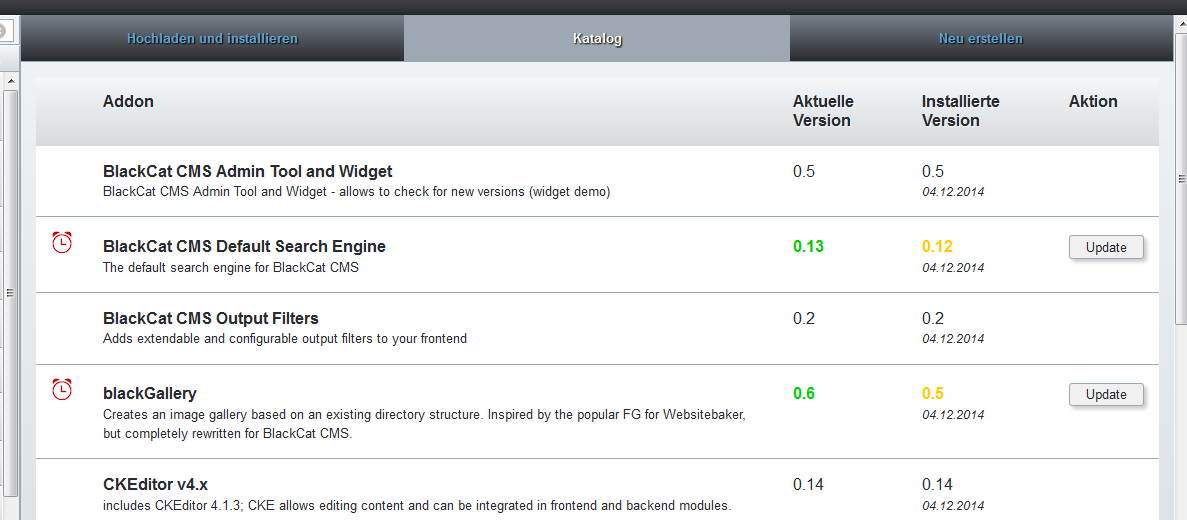Select the blackGallery addon title

point(149,394)
